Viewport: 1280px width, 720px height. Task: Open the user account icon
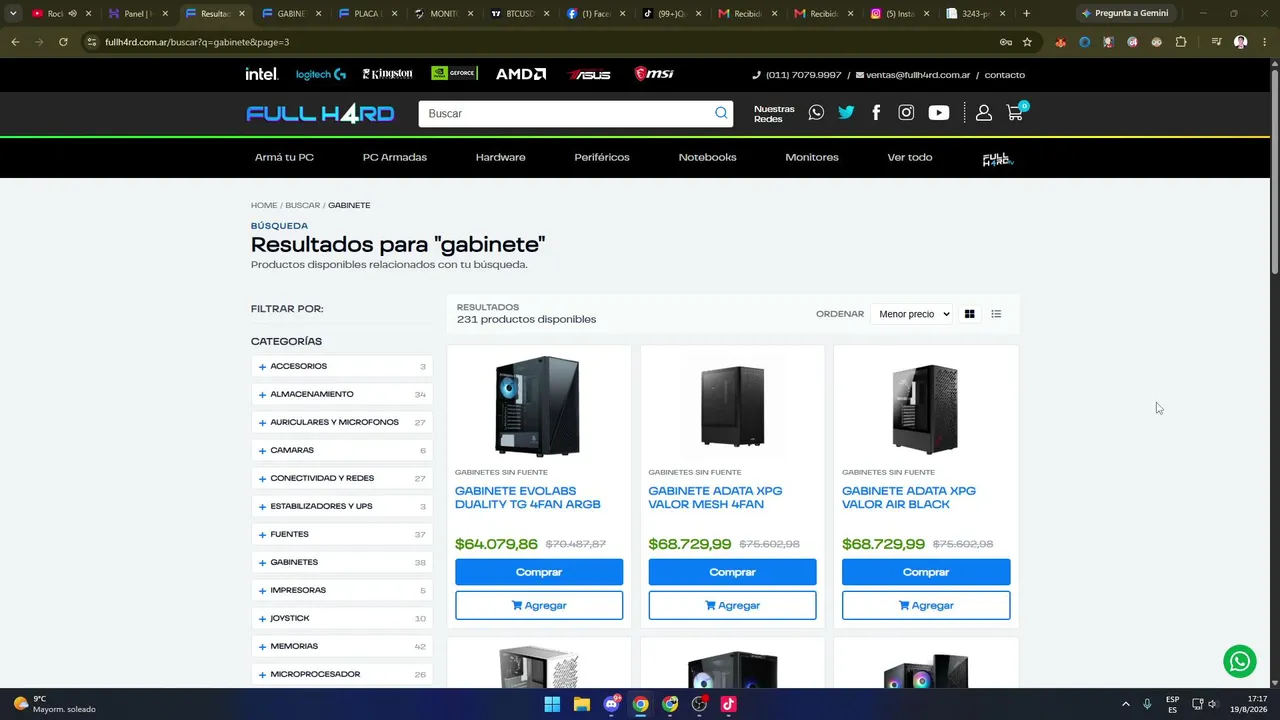(984, 113)
